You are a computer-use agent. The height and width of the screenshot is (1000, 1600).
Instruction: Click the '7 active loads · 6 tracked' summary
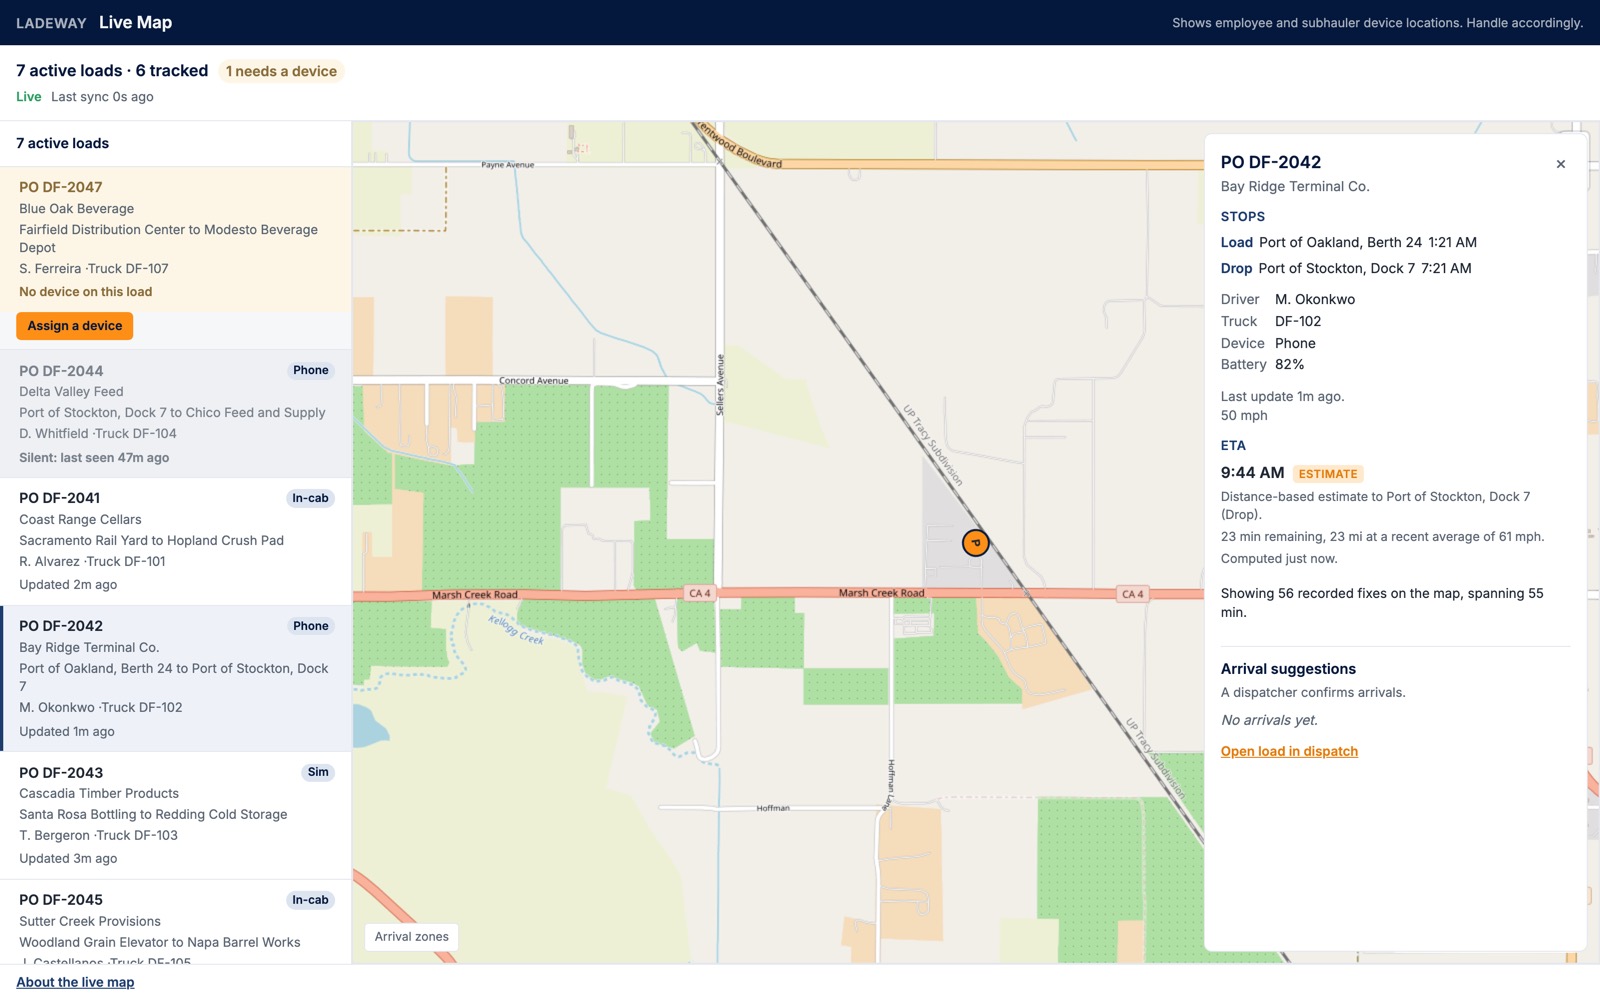tap(112, 71)
